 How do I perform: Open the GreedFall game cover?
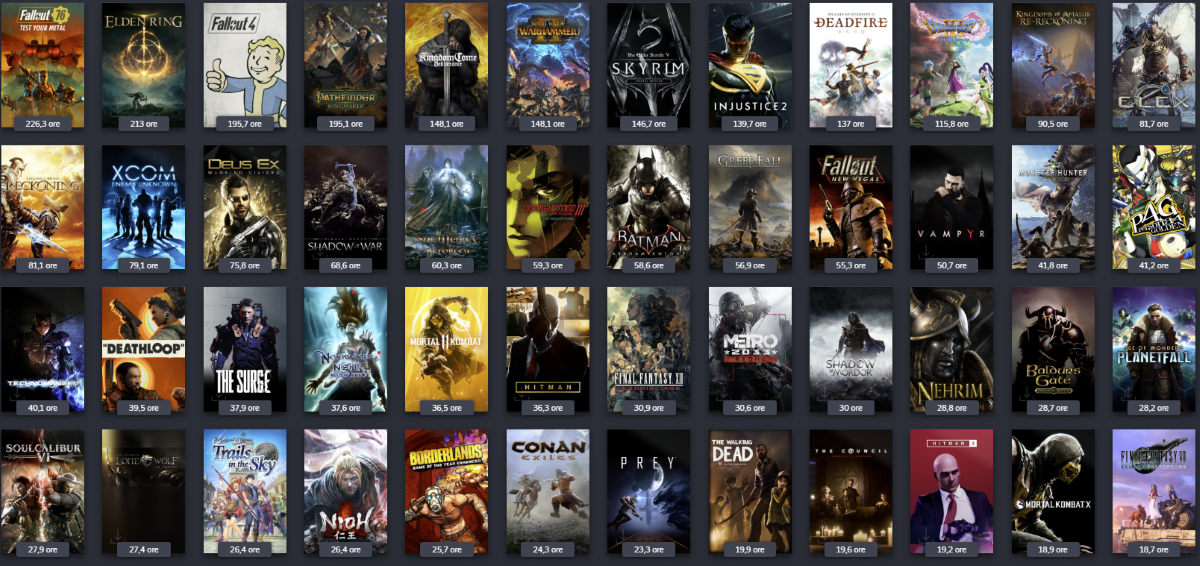750,208
